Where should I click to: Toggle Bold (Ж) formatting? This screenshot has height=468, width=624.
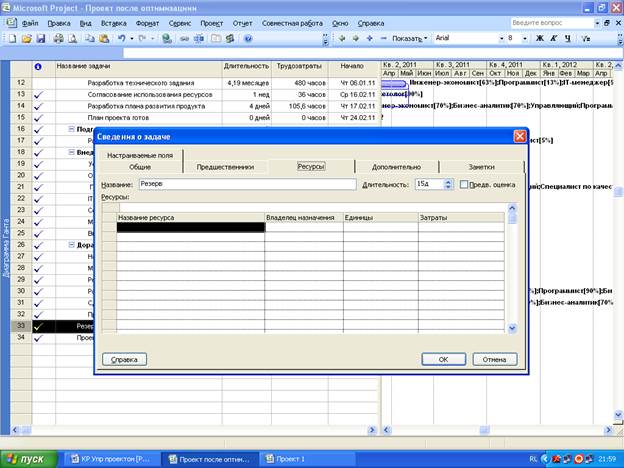coord(539,38)
